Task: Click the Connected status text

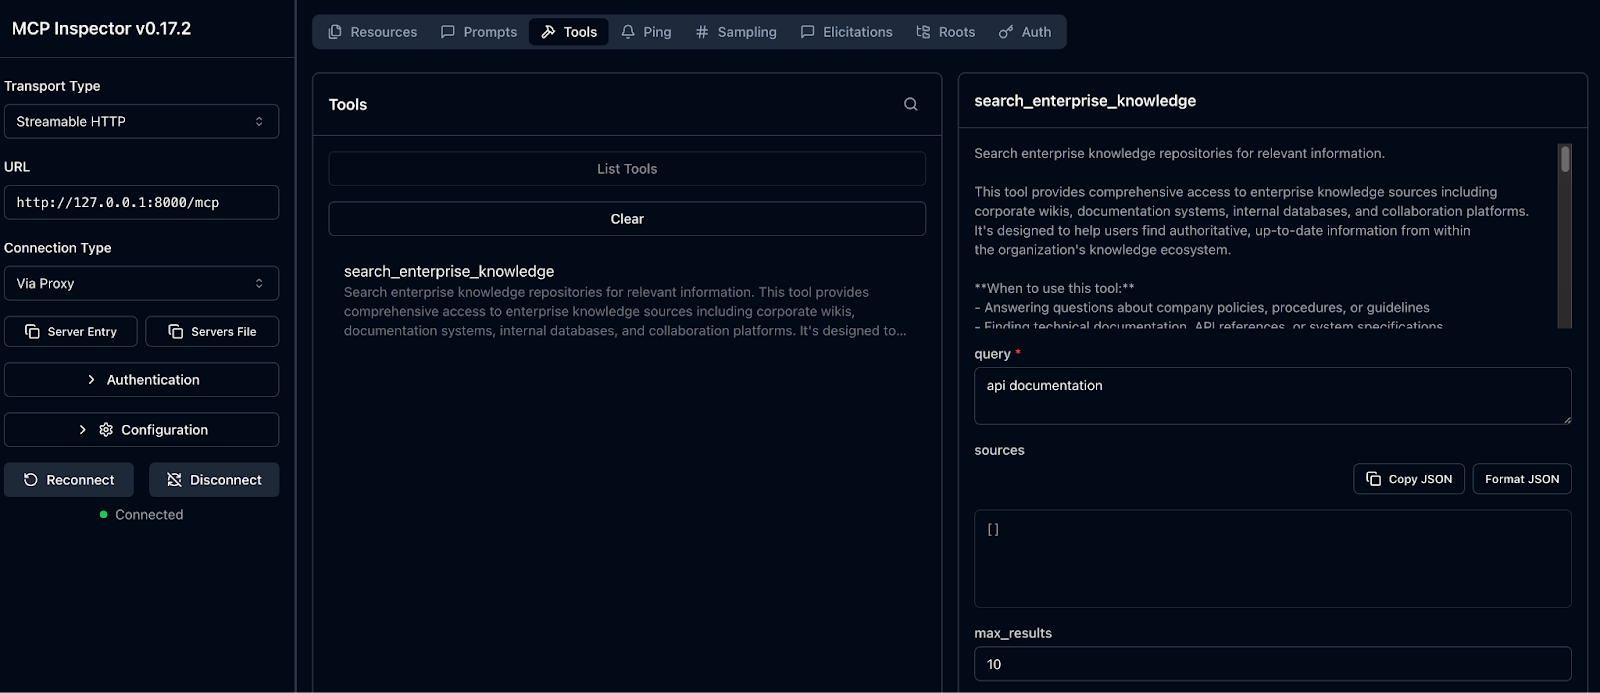Action: click(x=149, y=515)
